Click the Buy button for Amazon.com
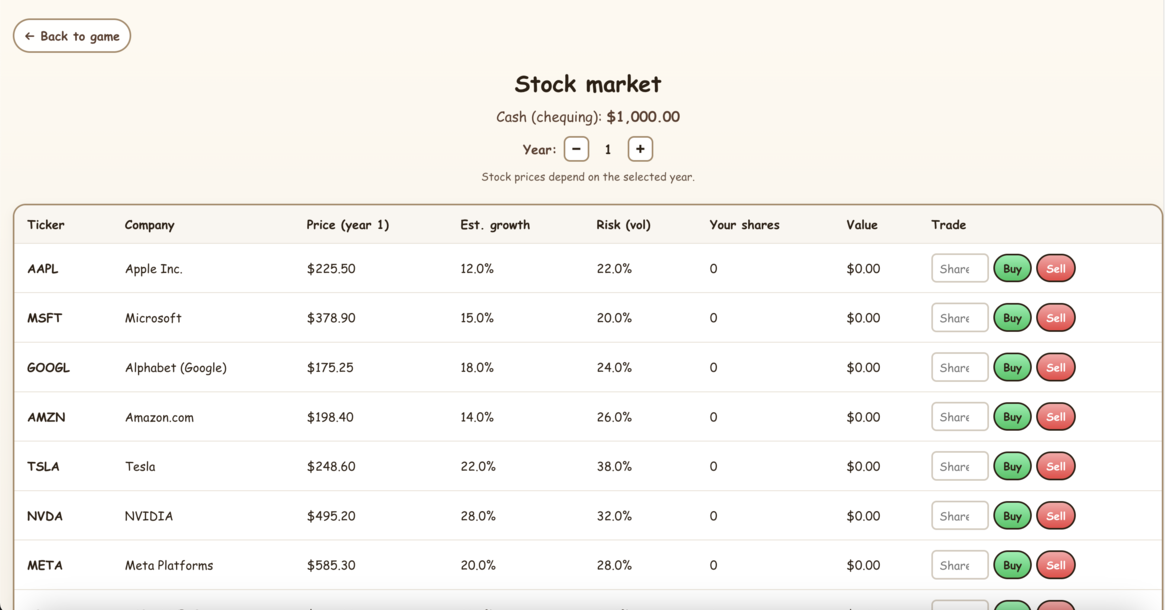The image size is (1165, 610). tap(1012, 417)
